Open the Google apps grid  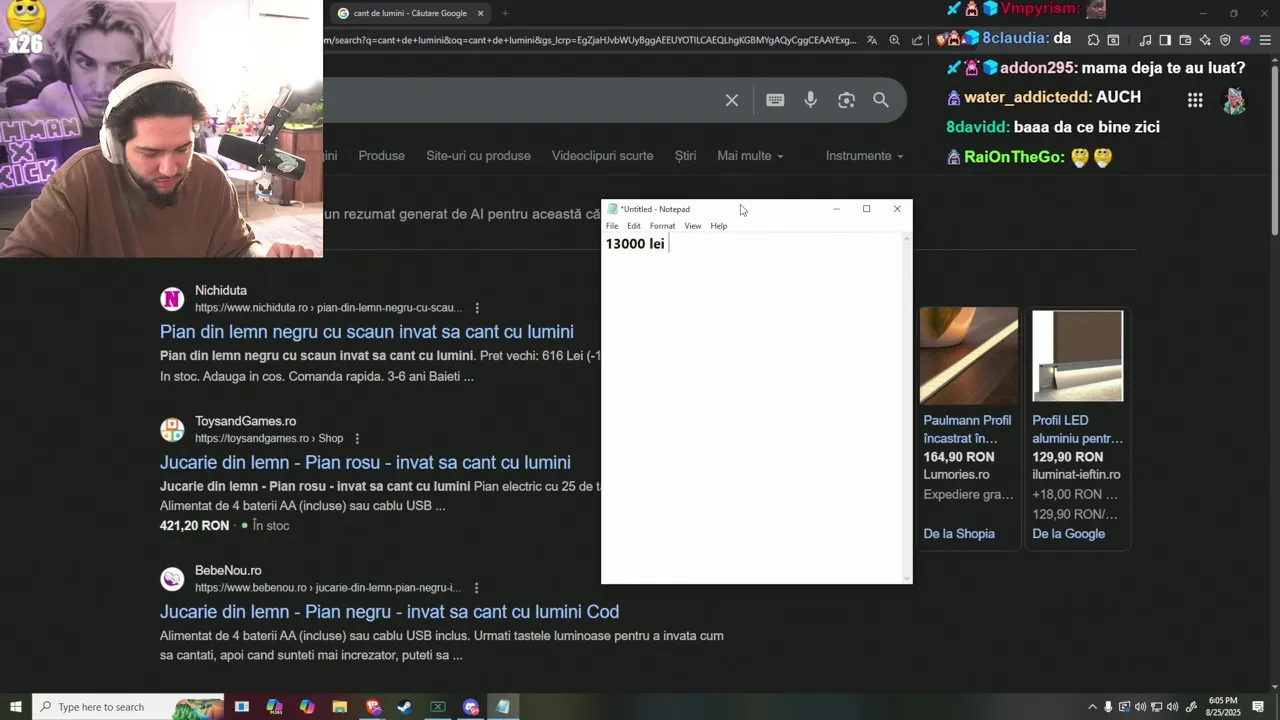point(1195,100)
